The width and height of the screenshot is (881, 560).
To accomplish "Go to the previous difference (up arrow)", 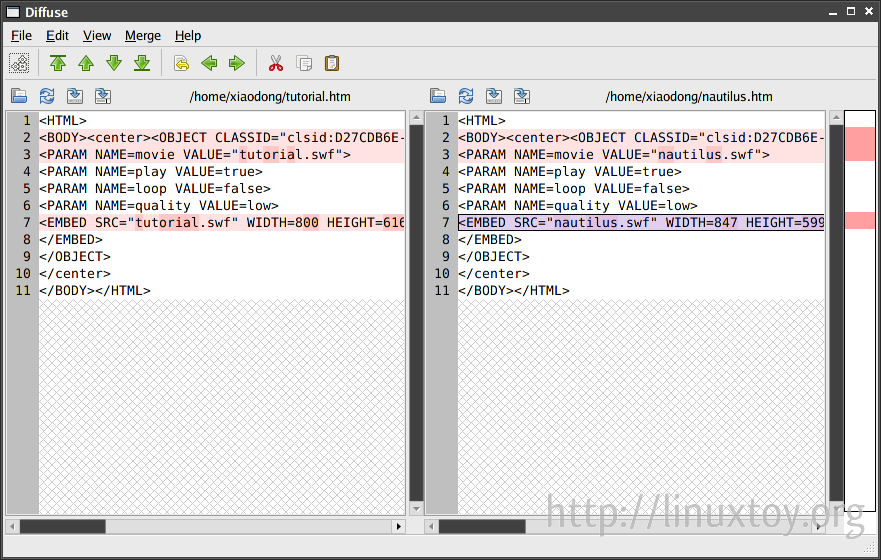I will [86, 63].
